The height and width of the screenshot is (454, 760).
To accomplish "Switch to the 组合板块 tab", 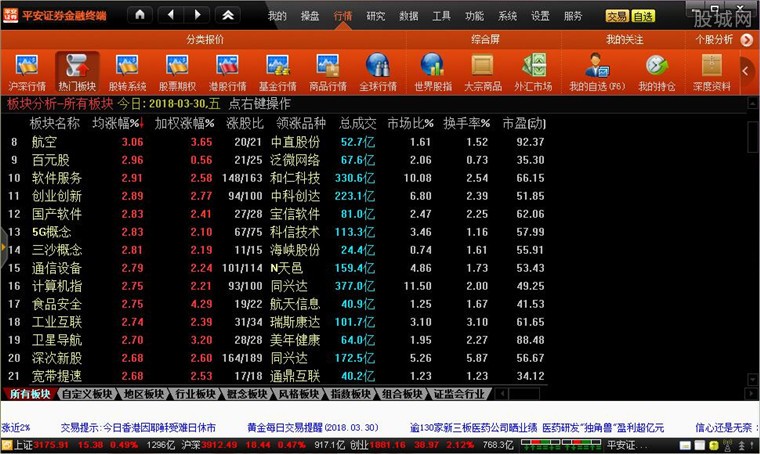I will coord(402,394).
